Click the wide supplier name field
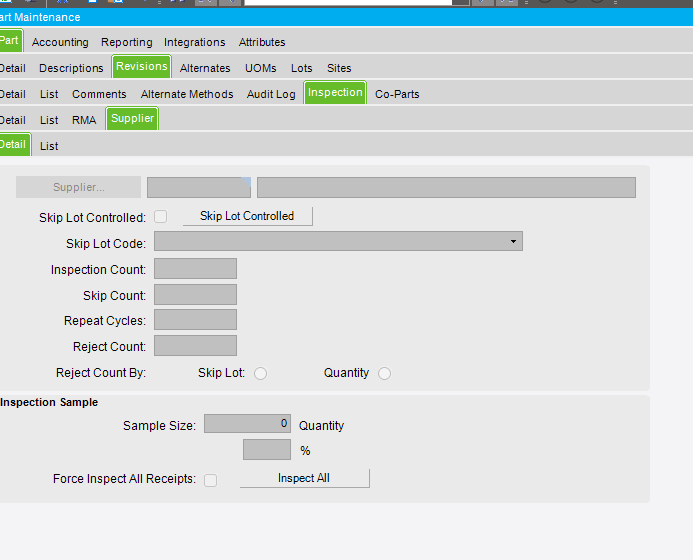 coord(446,187)
